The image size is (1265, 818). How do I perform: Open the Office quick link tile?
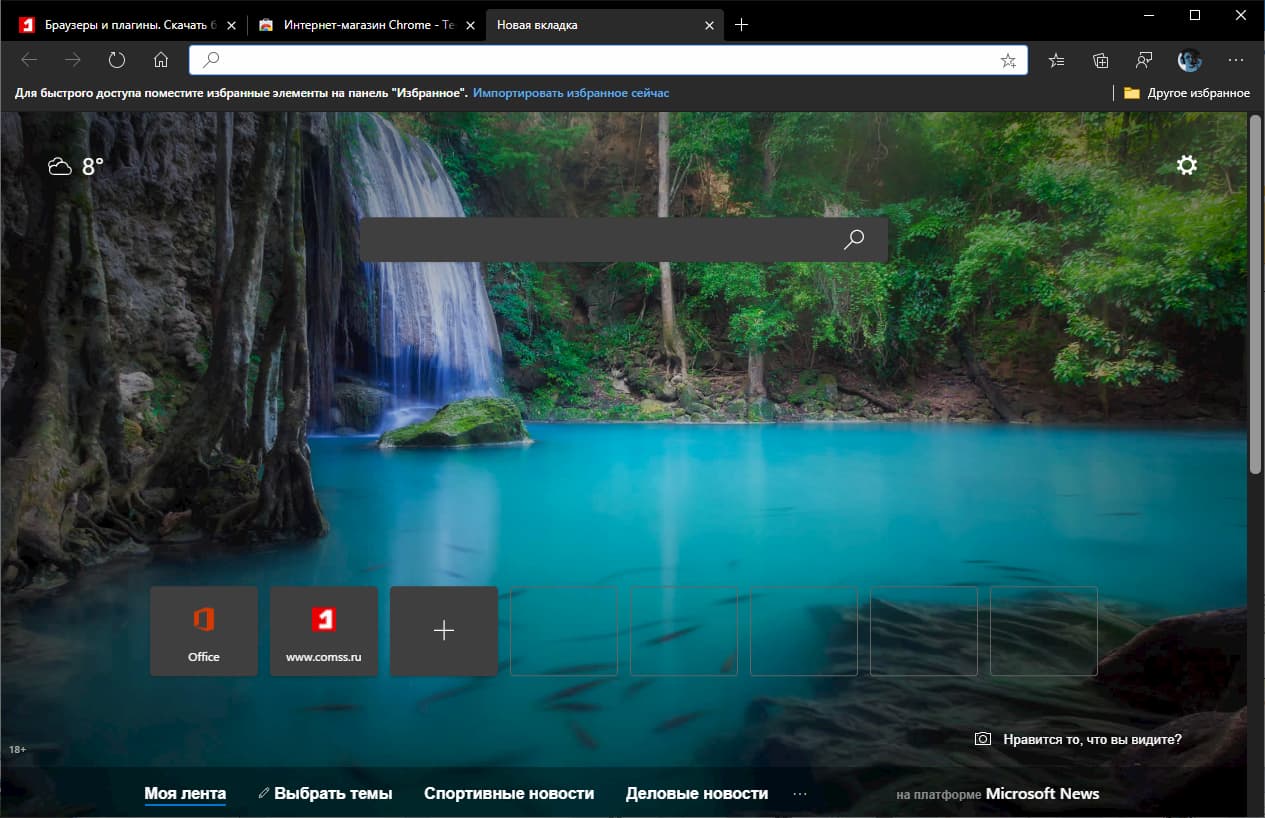click(x=204, y=631)
